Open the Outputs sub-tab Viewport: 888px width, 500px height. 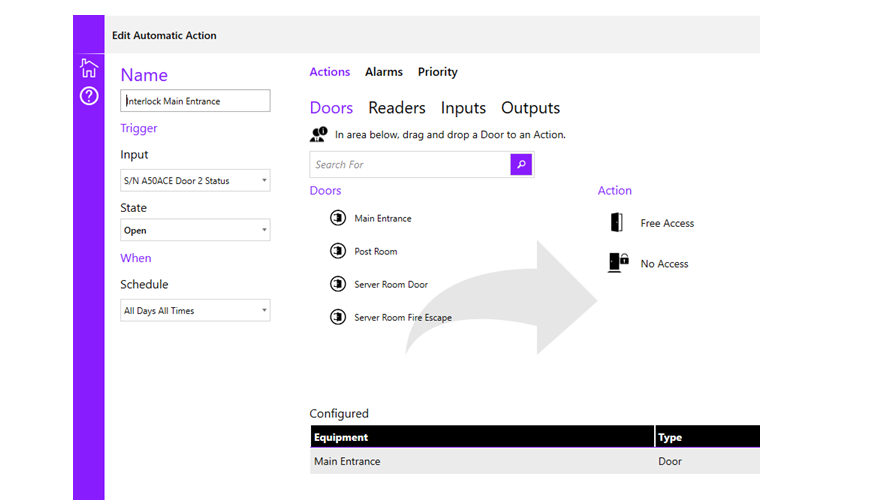530,108
